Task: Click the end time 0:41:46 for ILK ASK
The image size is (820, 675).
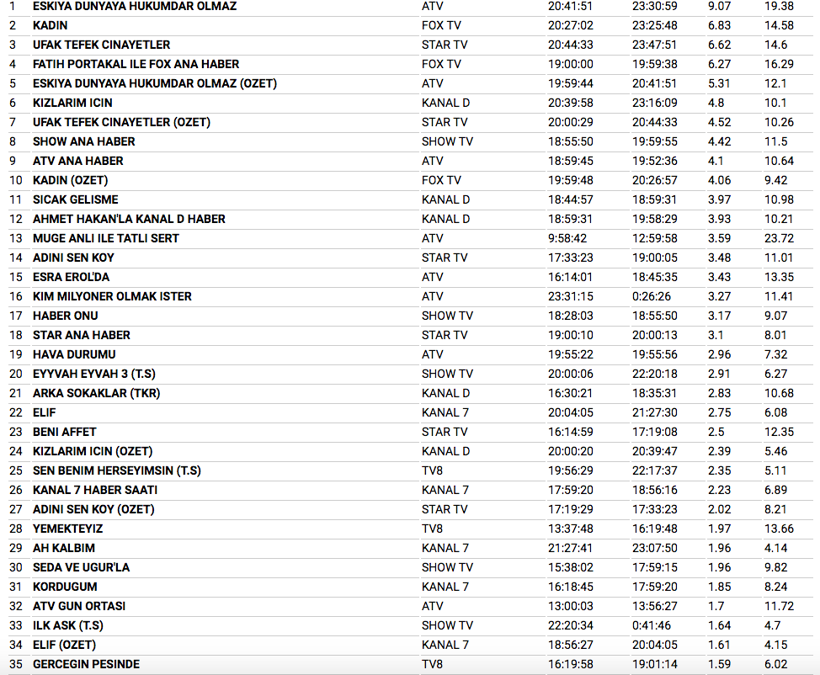Action: (x=651, y=626)
